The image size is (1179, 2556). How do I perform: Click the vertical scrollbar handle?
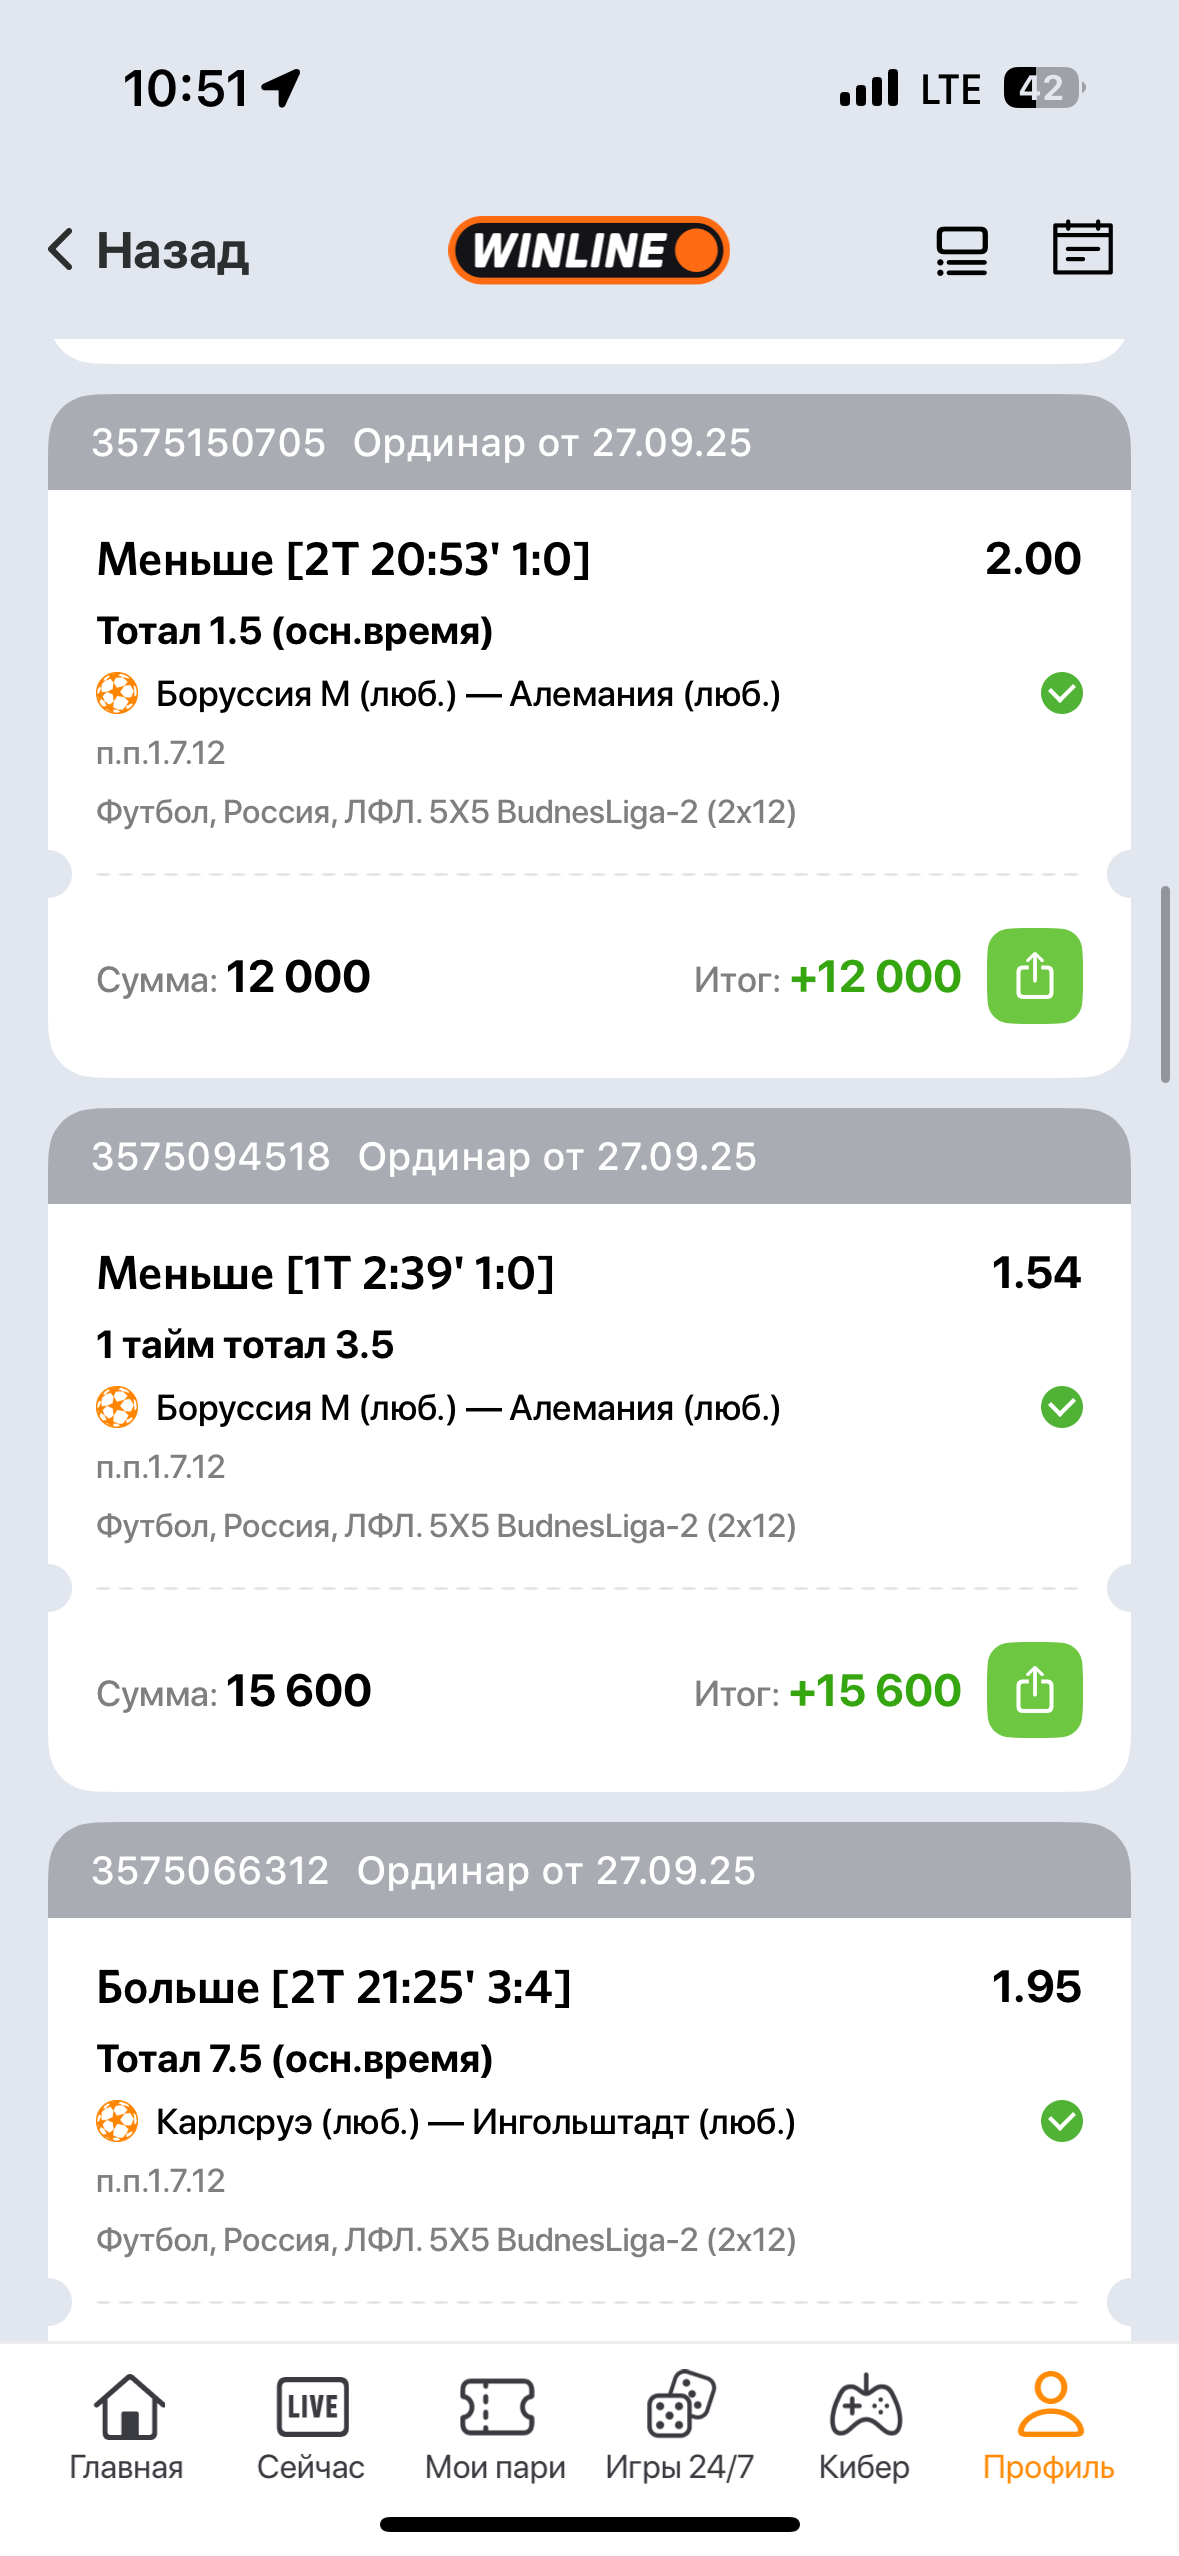1164,984
